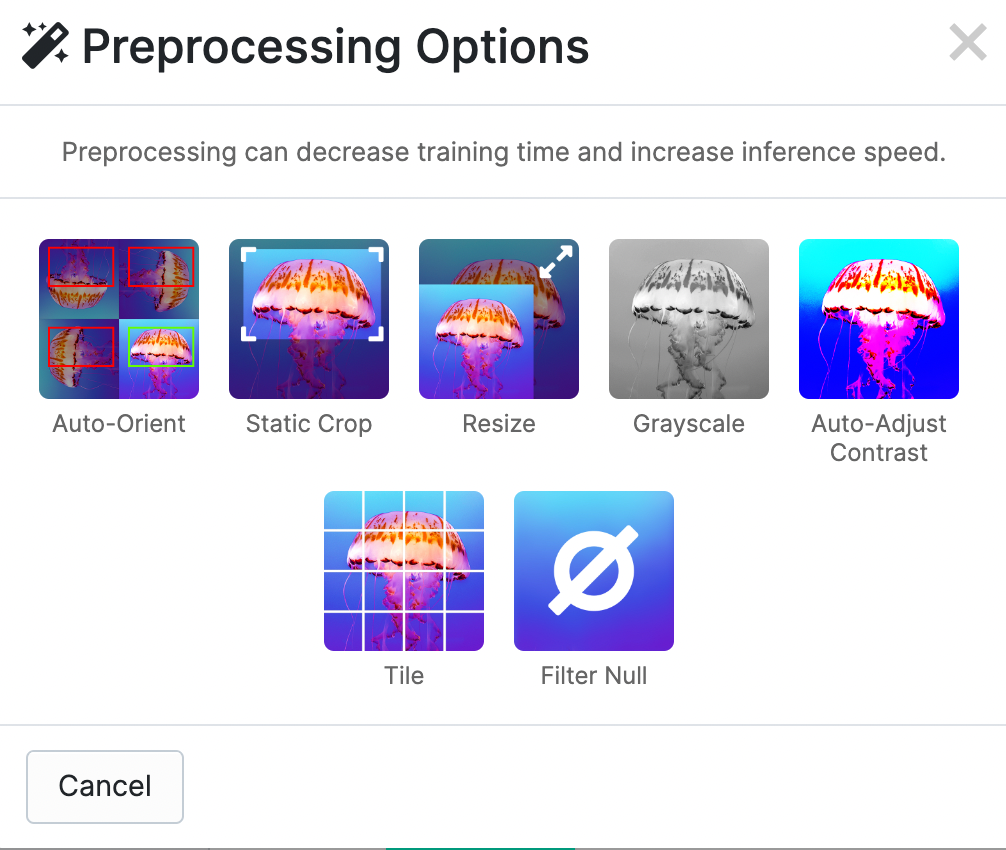The height and width of the screenshot is (850, 1006).
Task: Choose the Static Crop preview image
Action: (309, 319)
